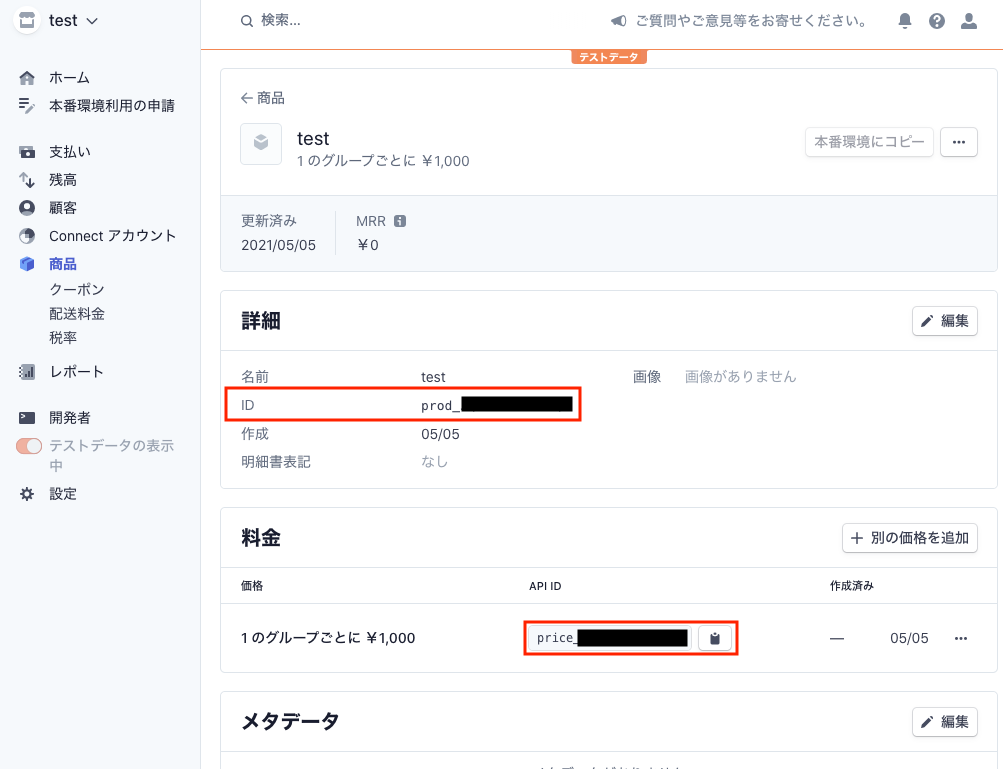Expand the test workspace switcher dropdown
This screenshot has height=769, width=1003.
(x=57, y=20)
